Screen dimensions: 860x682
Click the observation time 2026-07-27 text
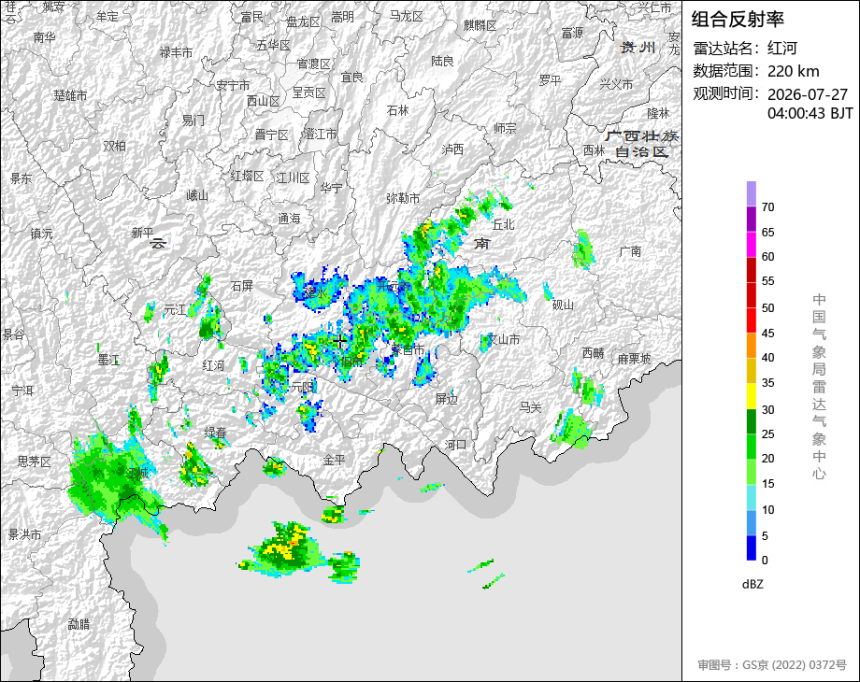[807, 94]
